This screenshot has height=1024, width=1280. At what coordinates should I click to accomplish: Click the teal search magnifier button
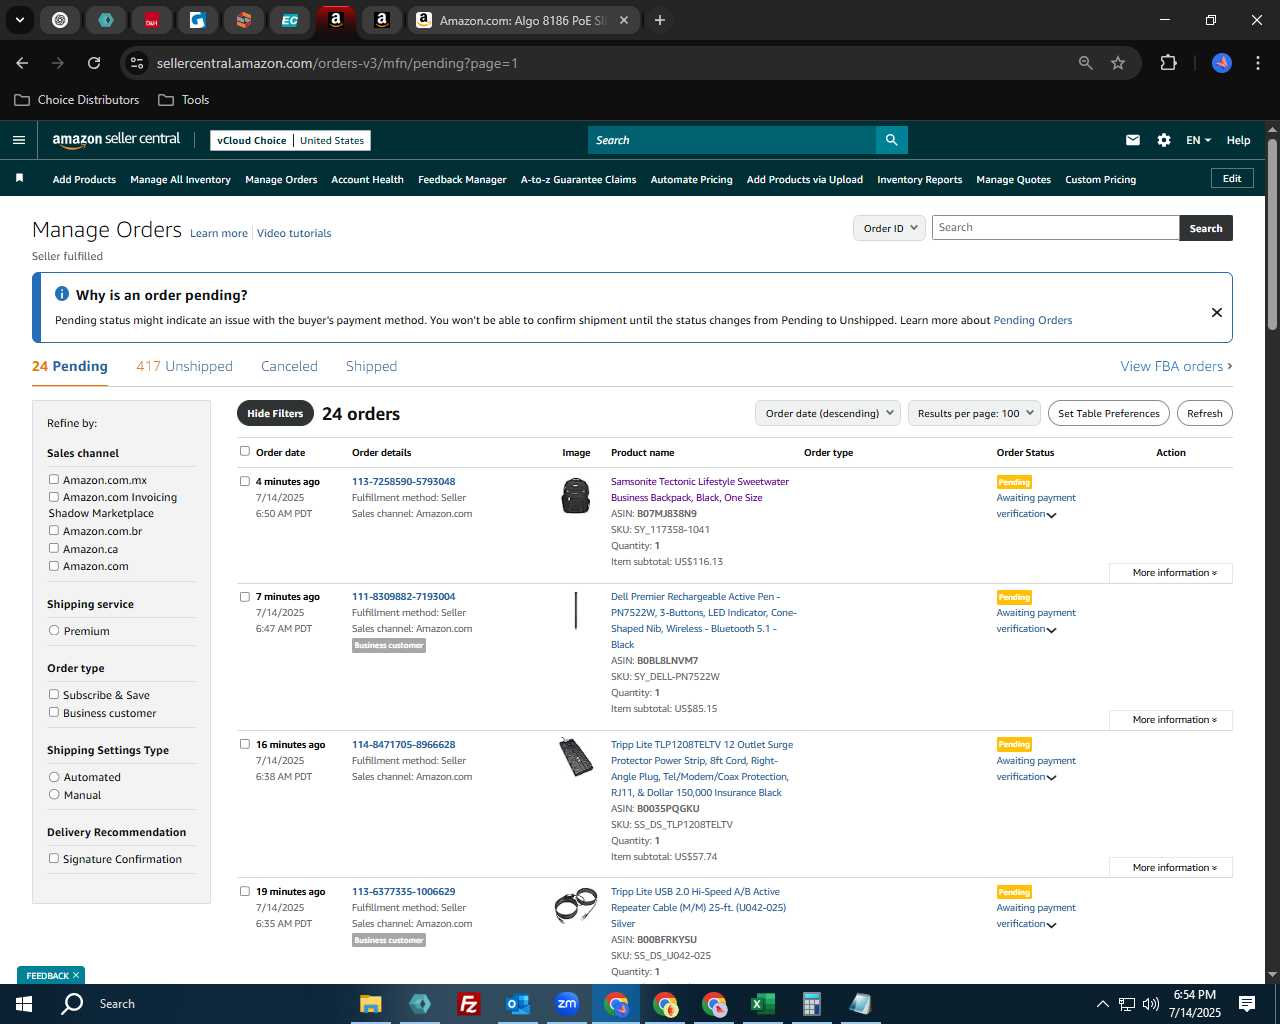pos(891,140)
